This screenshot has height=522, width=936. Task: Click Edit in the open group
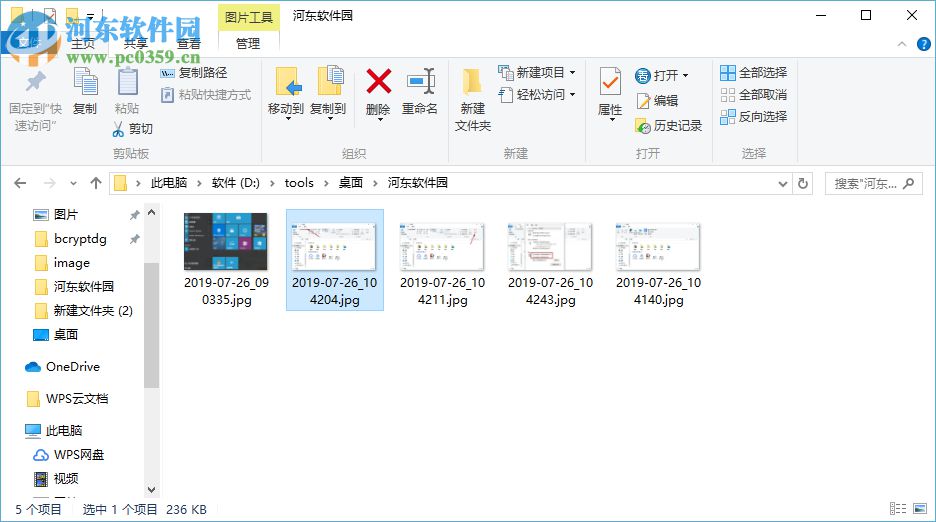657,101
